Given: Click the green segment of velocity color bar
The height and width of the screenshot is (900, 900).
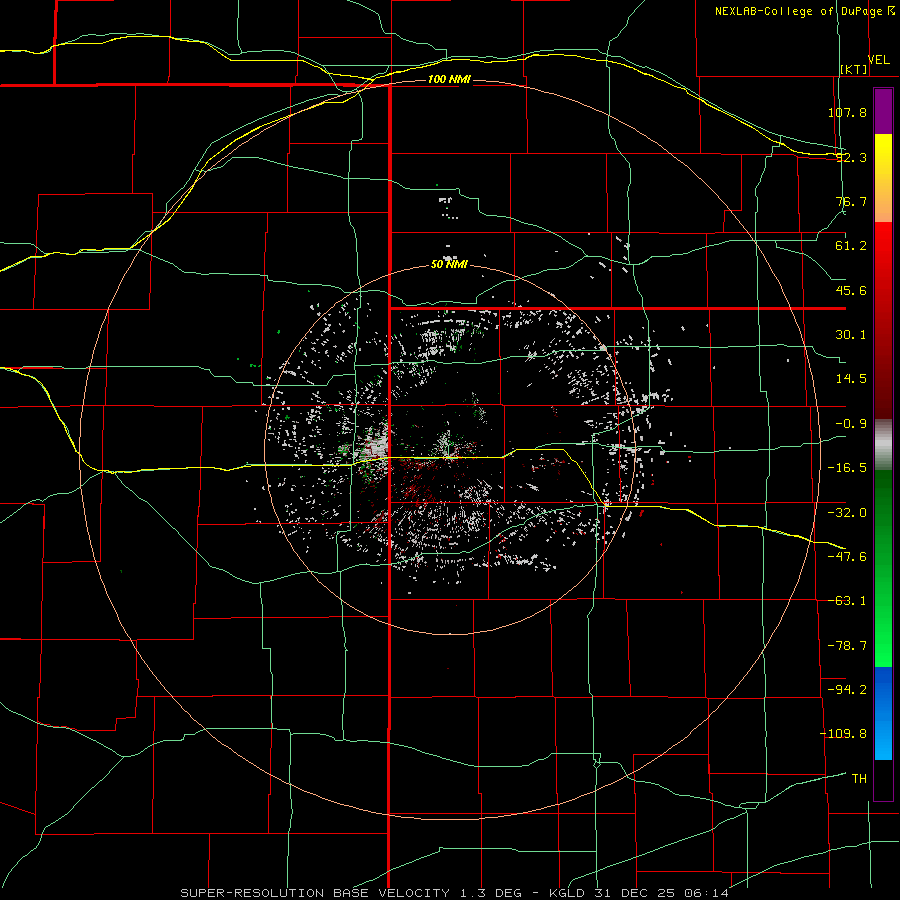Looking at the screenshot, I should coord(883,568).
